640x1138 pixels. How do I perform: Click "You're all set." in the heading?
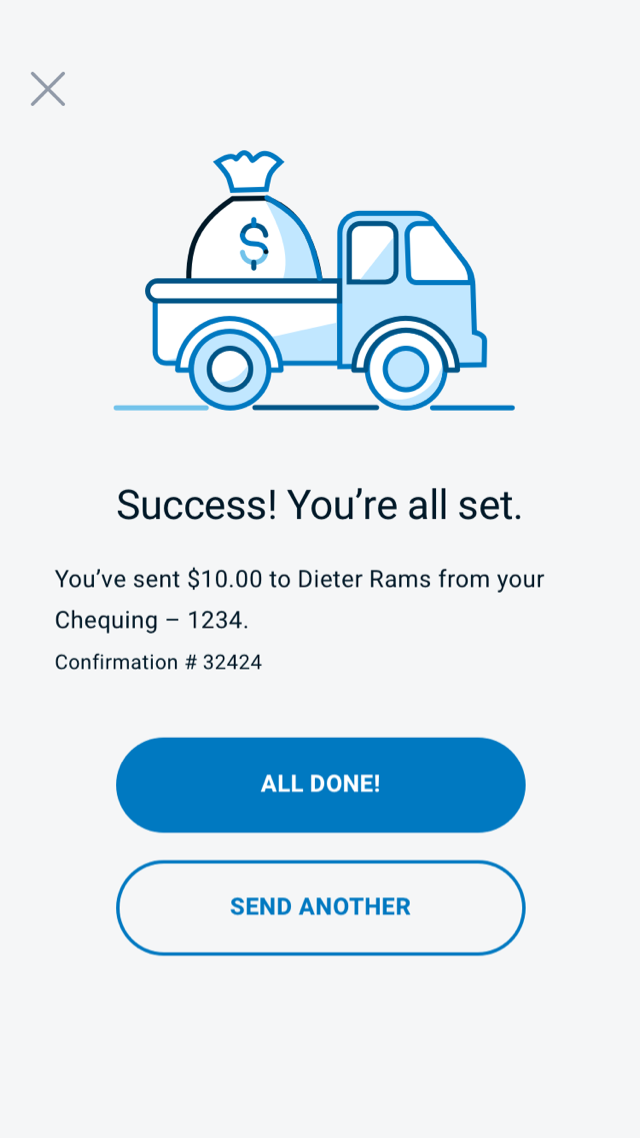click(x=405, y=505)
